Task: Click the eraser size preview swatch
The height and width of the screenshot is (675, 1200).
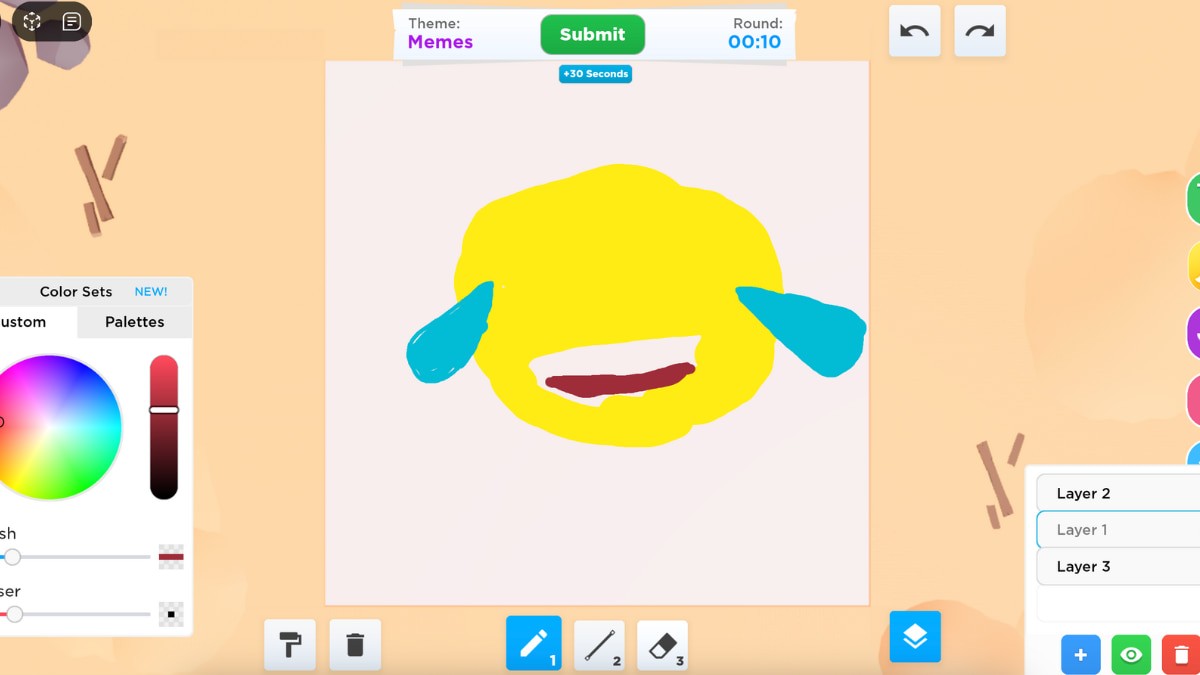Action: click(x=171, y=614)
